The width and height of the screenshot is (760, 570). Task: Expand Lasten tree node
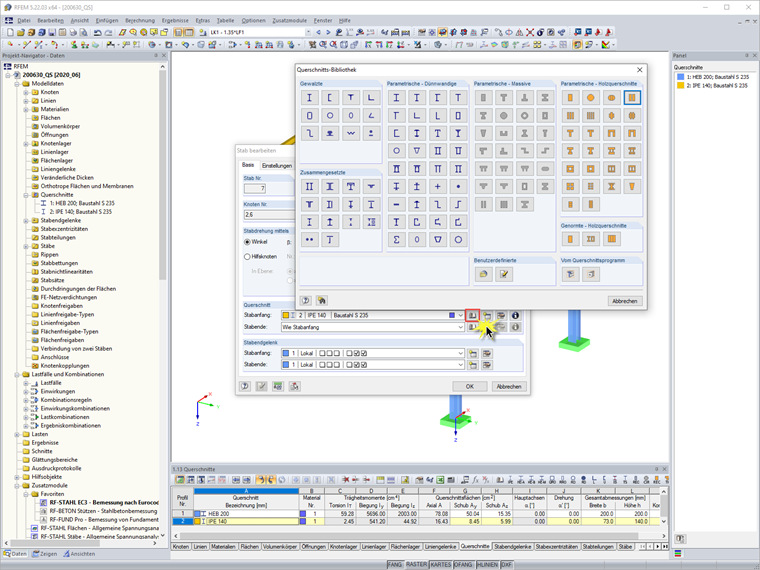tap(17, 434)
